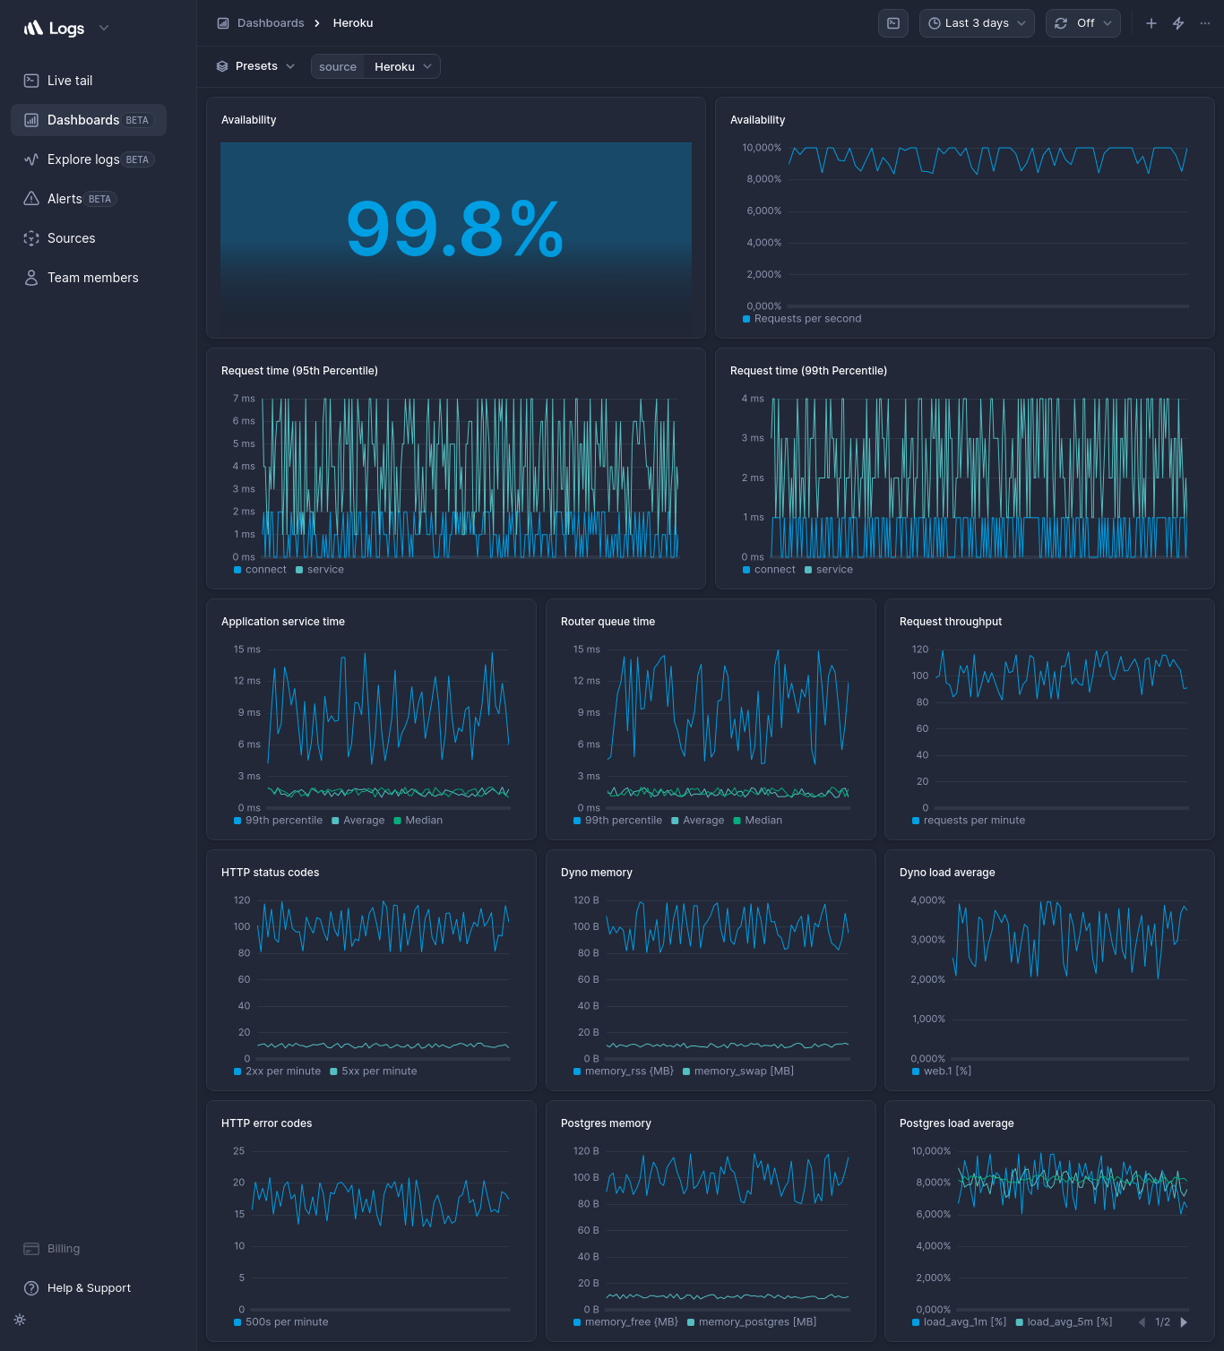Open the source Heroku filter dropdown
Image resolution: width=1224 pixels, height=1351 pixels.
point(376,67)
